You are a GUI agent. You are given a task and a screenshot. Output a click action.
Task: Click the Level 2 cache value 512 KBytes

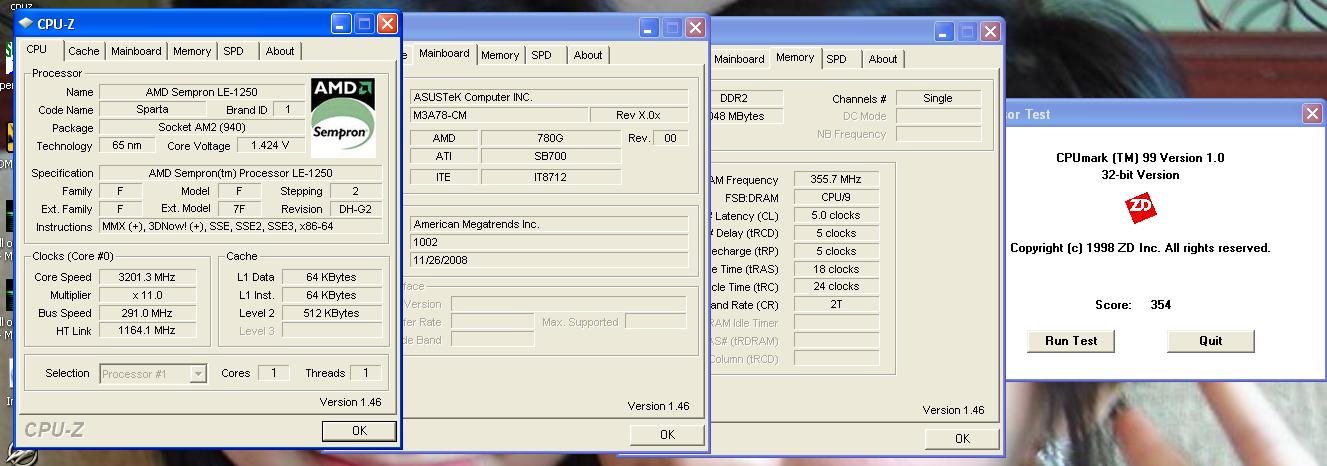click(332, 313)
